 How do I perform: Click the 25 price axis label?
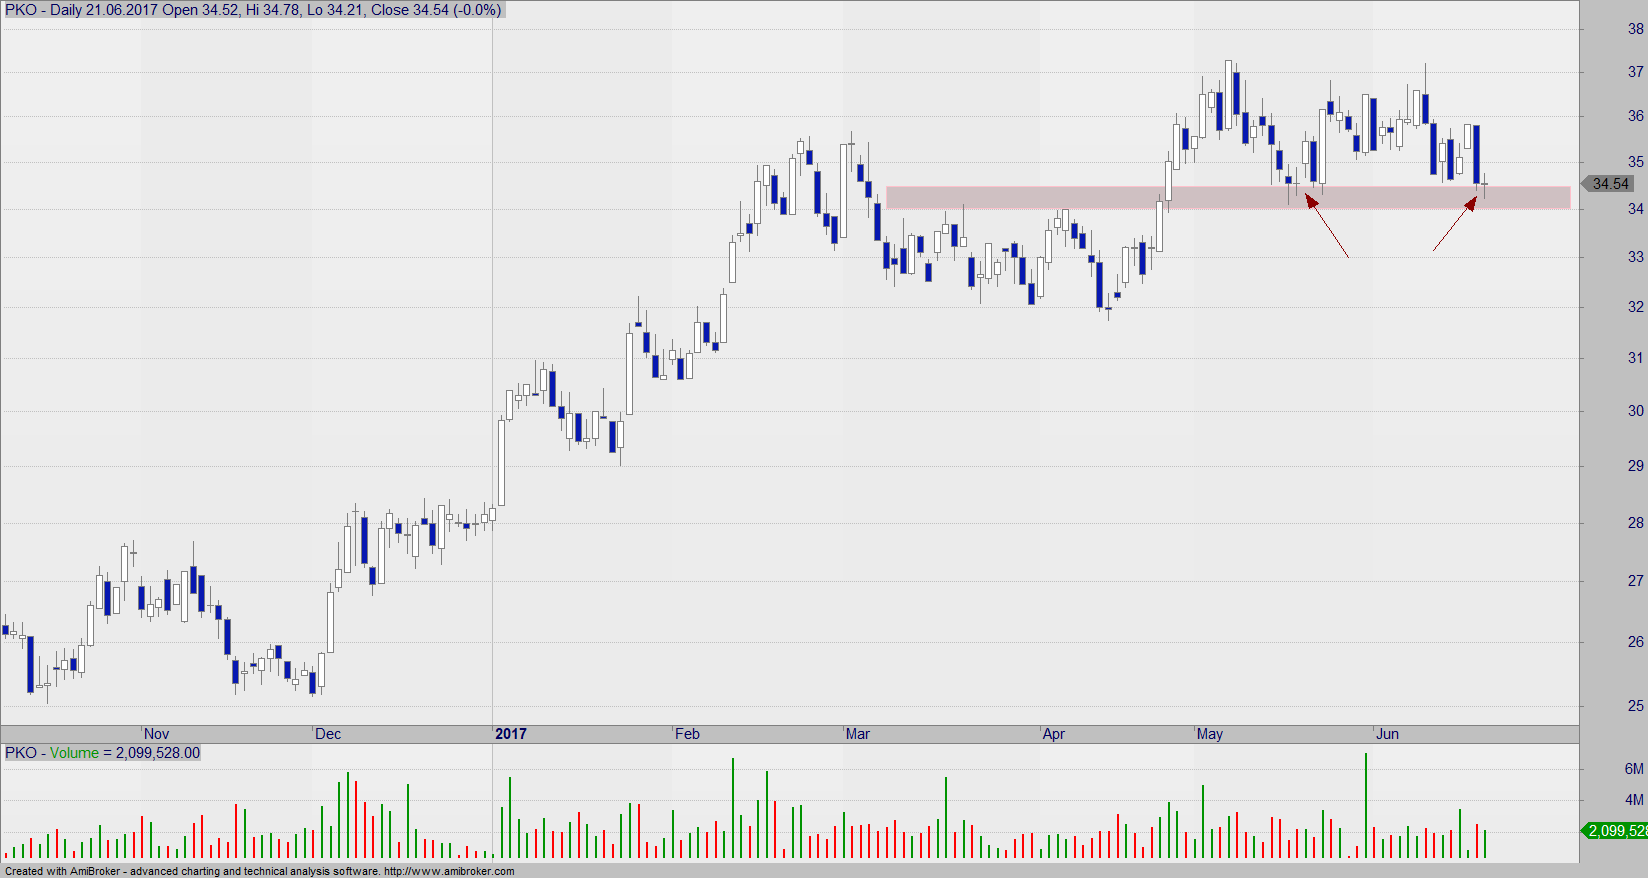(1635, 706)
